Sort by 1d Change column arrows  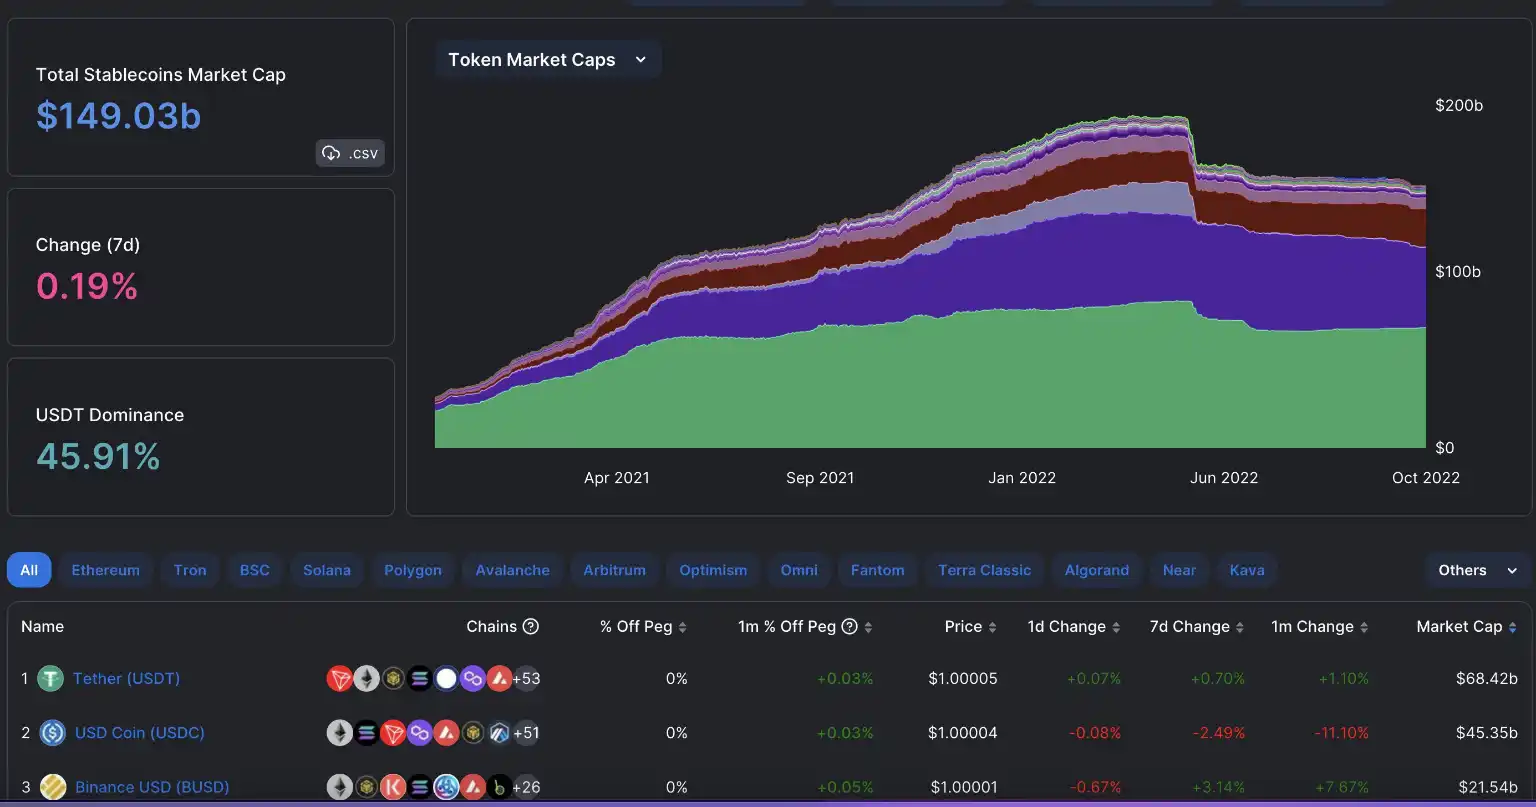[1116, 627]
